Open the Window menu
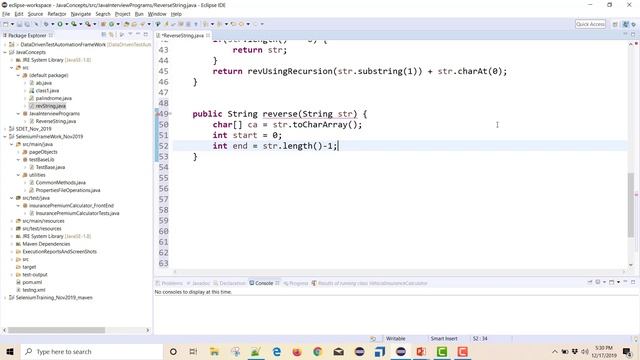The image size is (640, 360). click(x=157, y=14)
